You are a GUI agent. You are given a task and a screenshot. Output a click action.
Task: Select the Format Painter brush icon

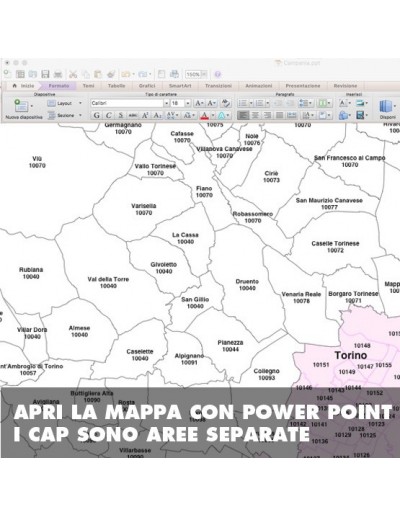tap(111, 74)
